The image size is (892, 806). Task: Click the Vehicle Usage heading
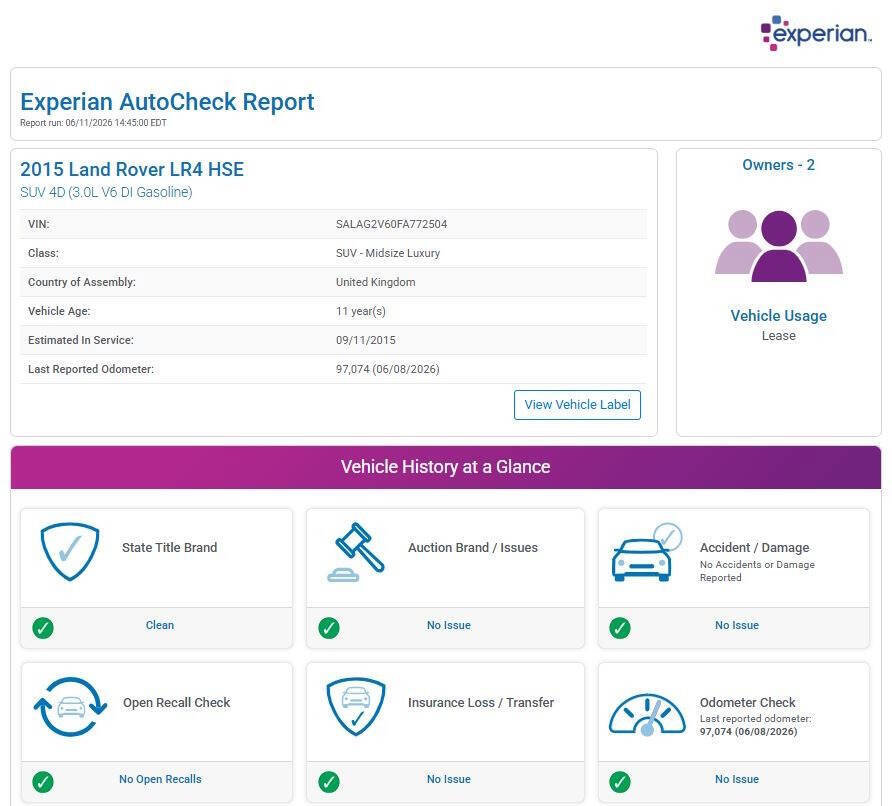778,316
